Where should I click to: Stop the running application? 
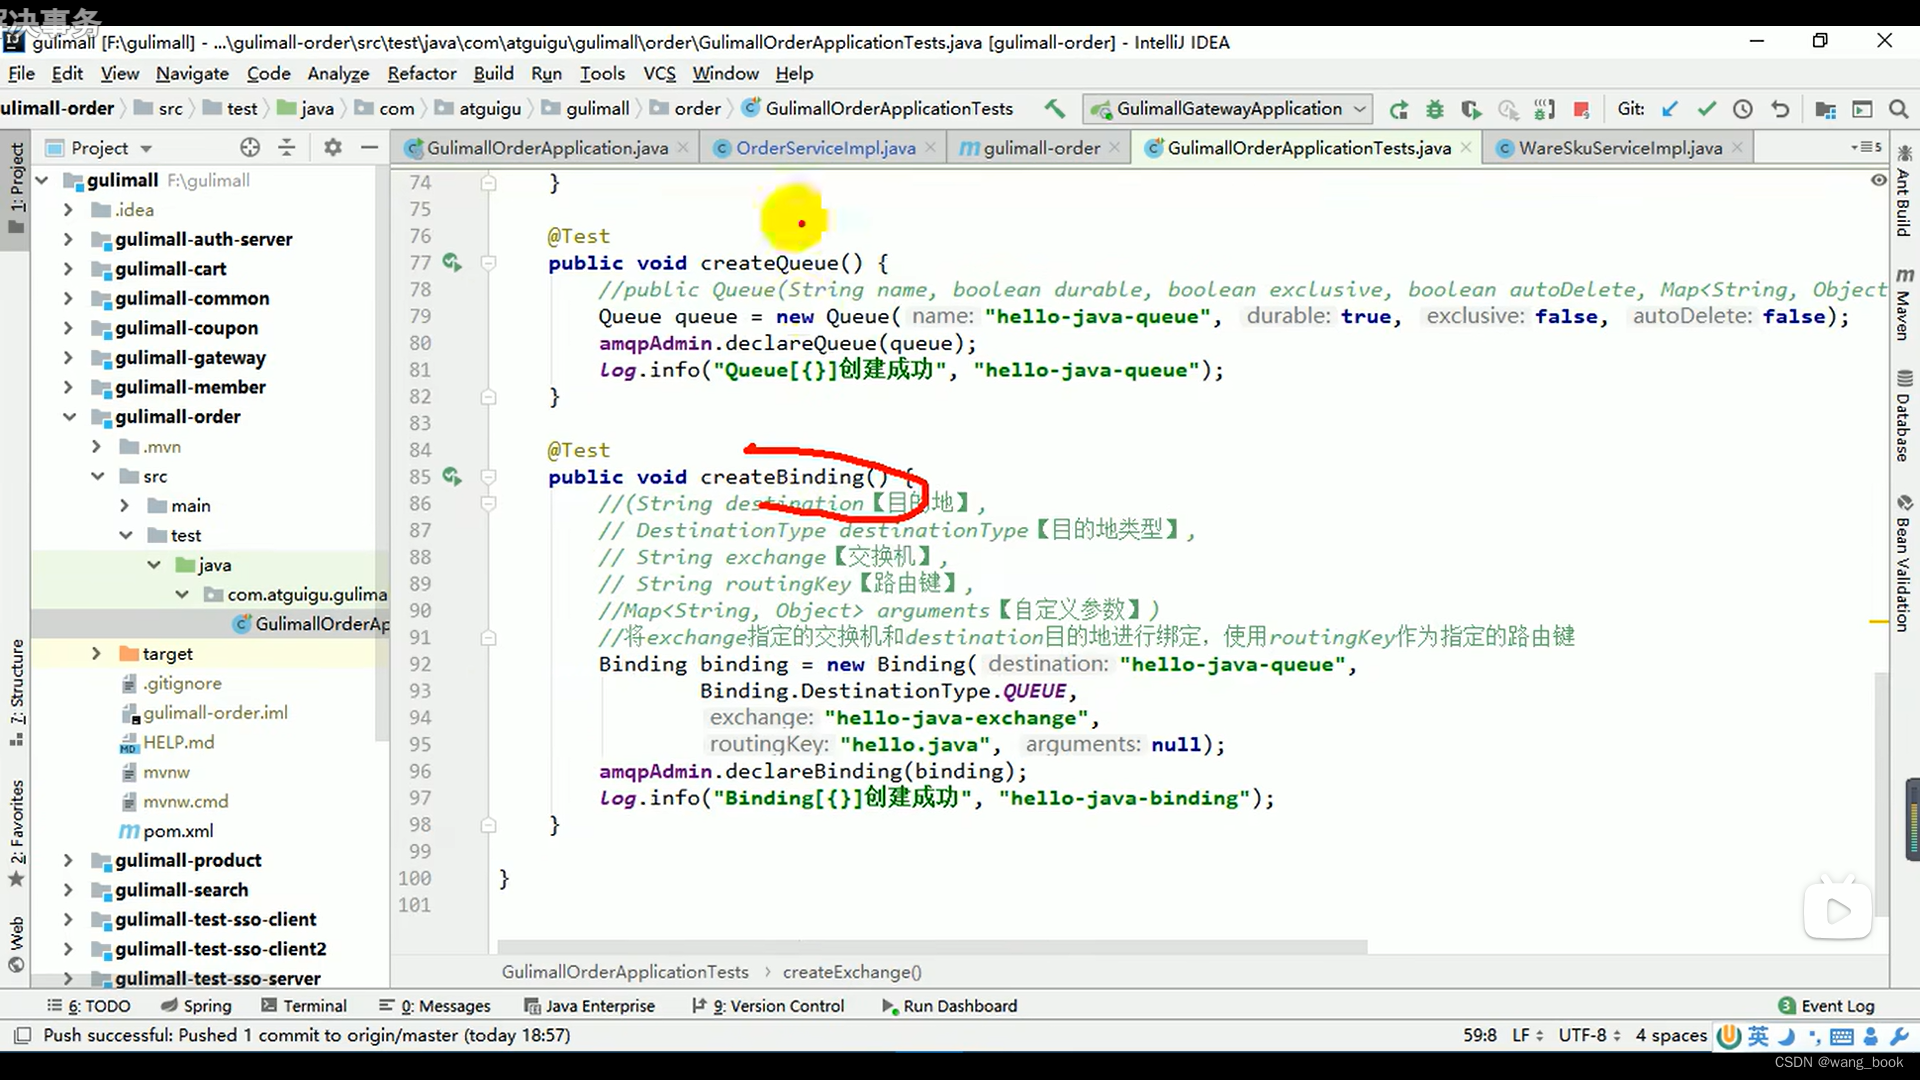coord(1581,109)
